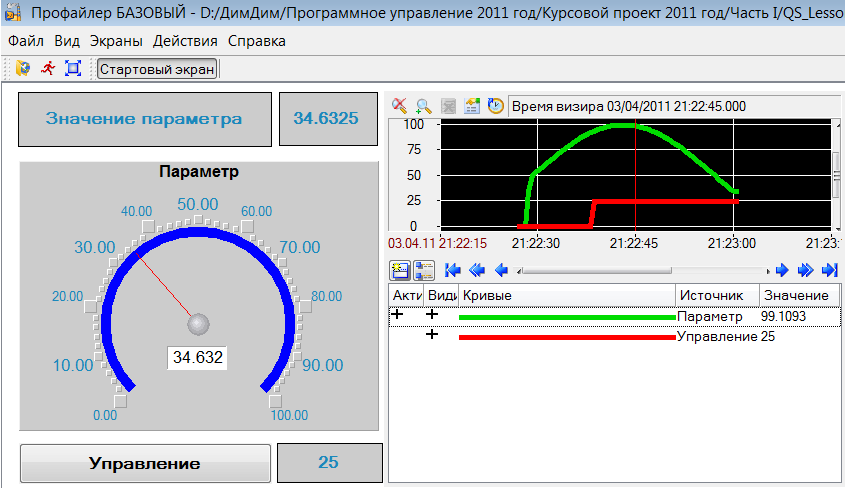
Task: Toggle the active mark of the Параметр curve
Action: tap(397, 314)
